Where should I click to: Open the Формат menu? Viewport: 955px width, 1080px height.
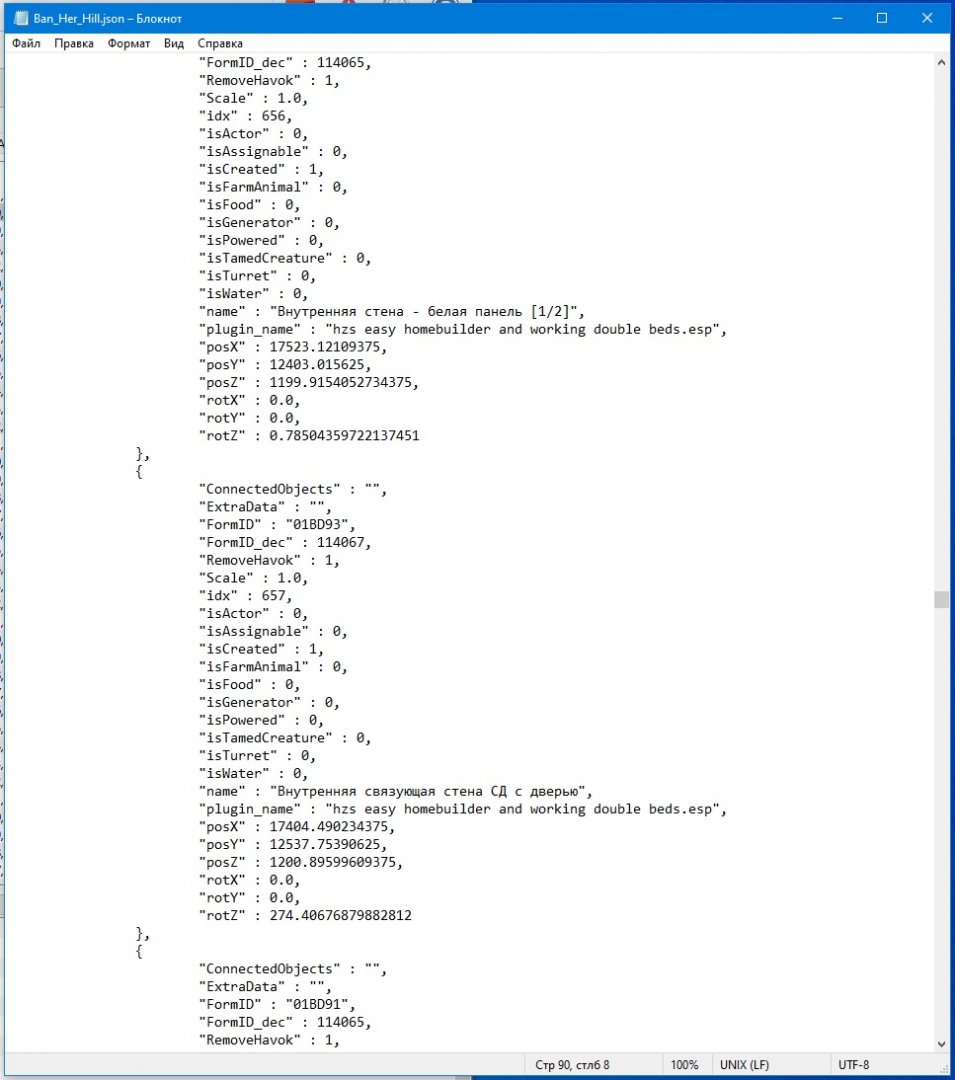[x=129, y=43]
